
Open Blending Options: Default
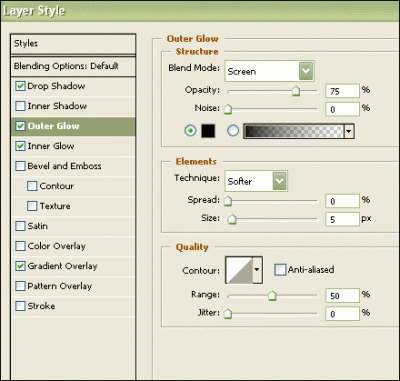click(73, 66)
